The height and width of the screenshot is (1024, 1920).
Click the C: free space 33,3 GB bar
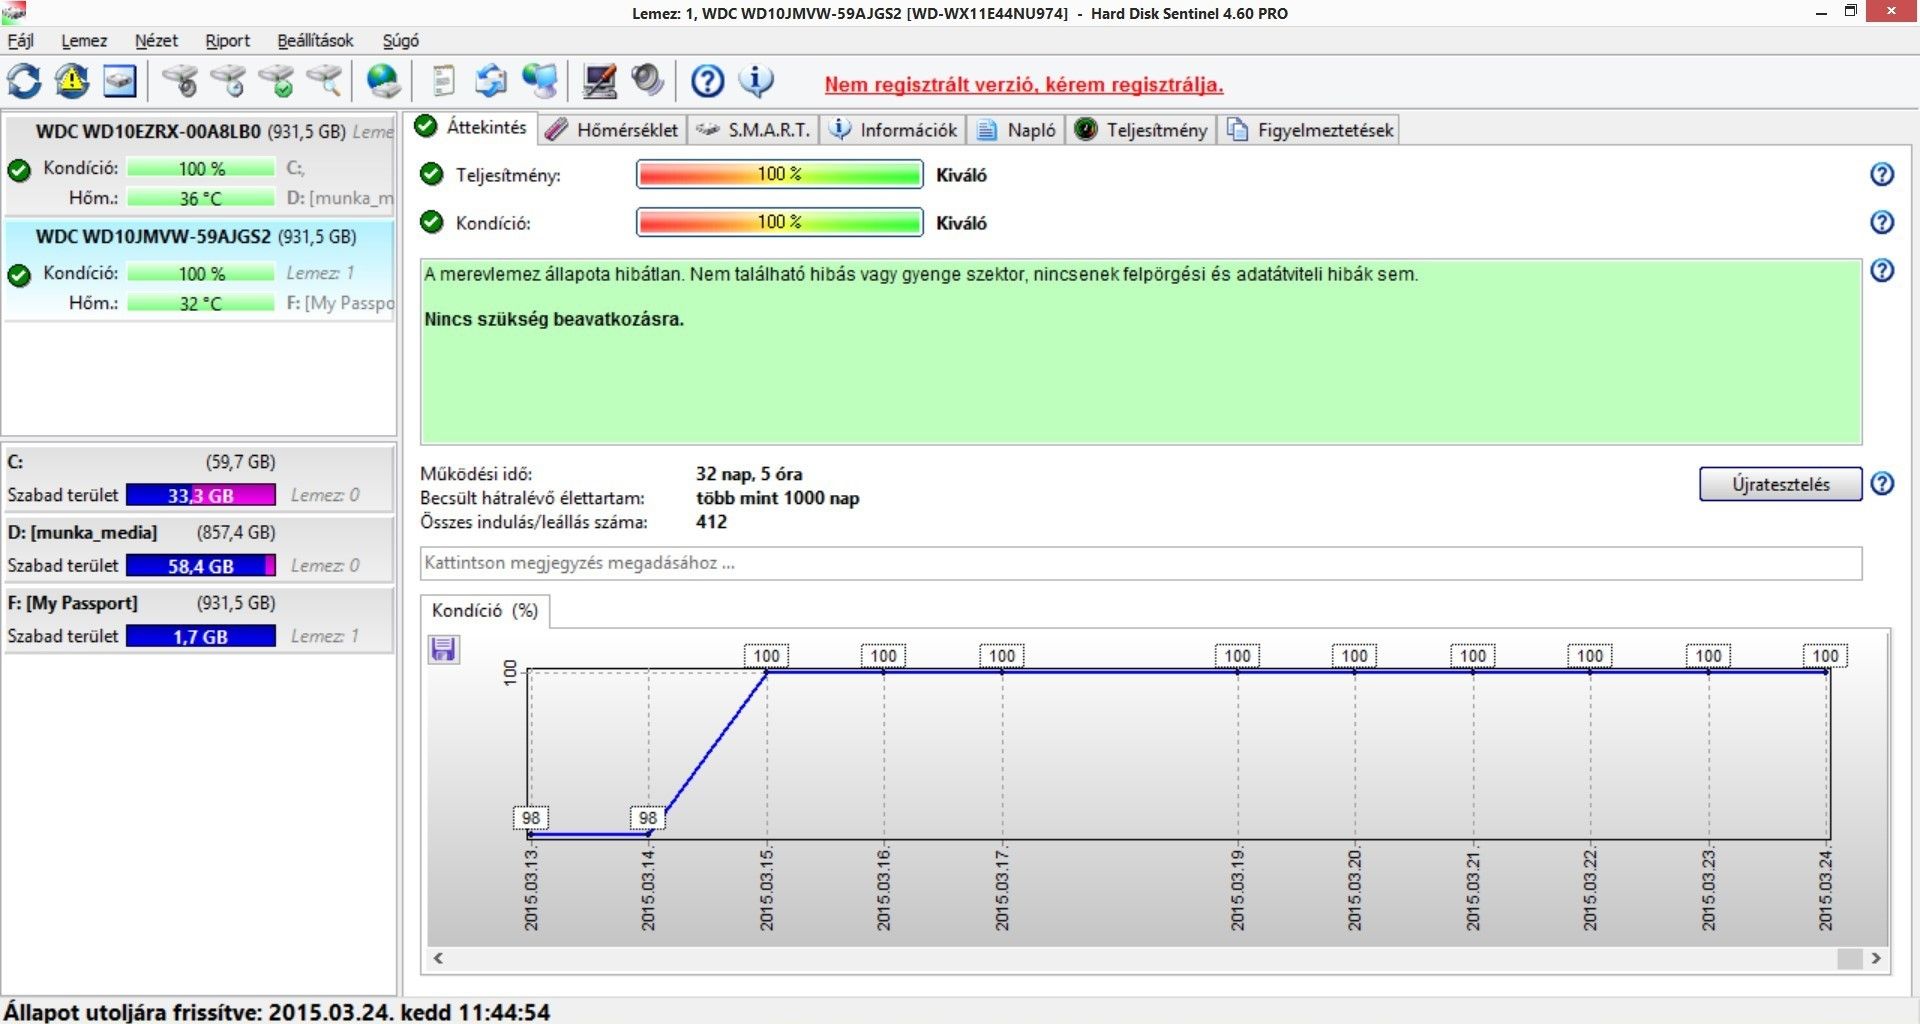click(201, 495)
